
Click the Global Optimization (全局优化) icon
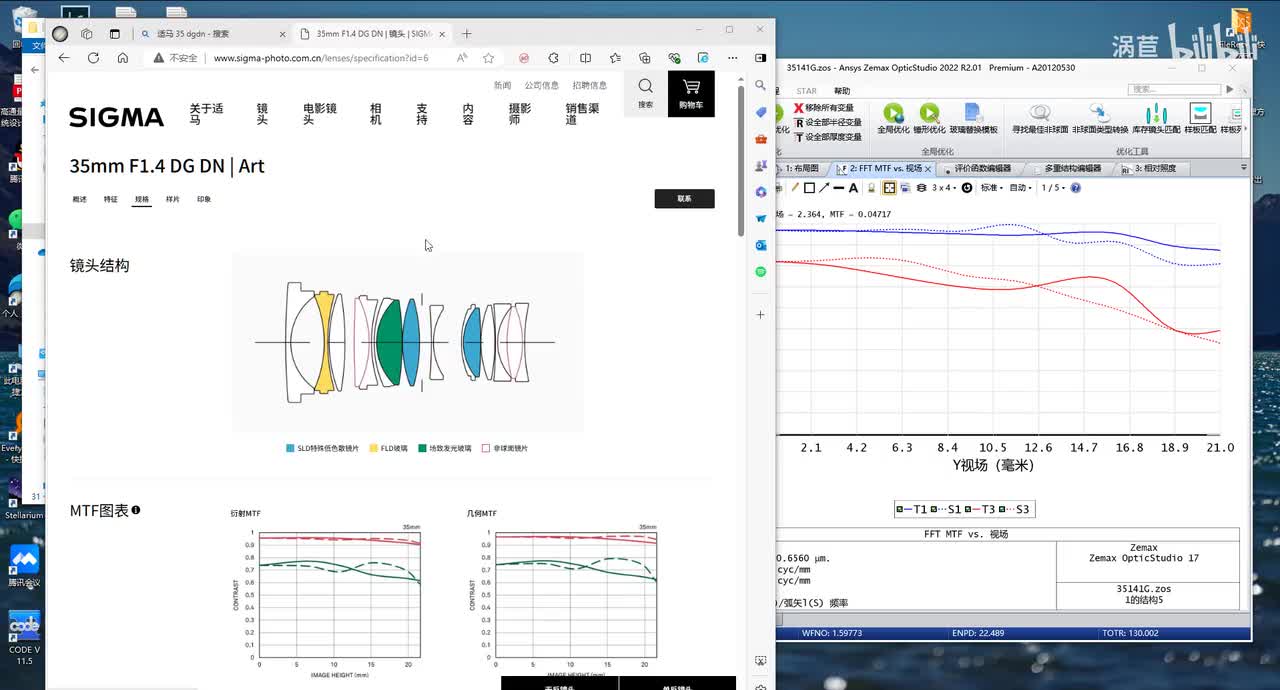pos(892,115)
